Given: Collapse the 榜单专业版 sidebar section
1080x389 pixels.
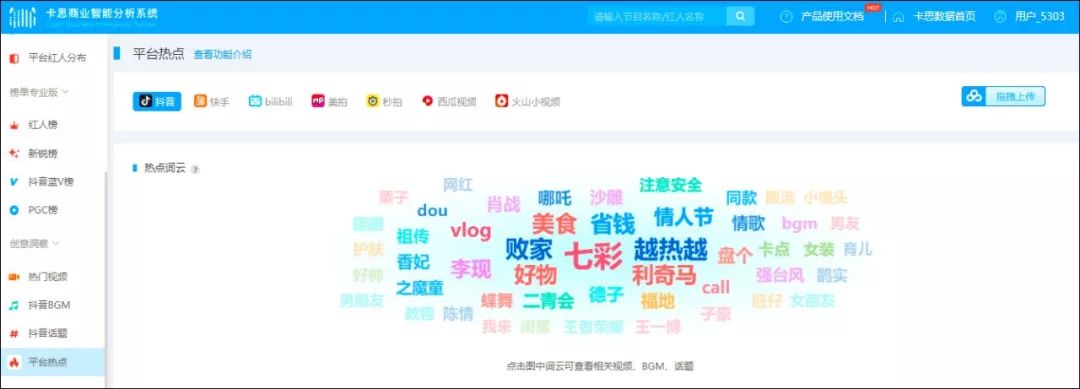Looking at the screenshot, I should 39,92.
